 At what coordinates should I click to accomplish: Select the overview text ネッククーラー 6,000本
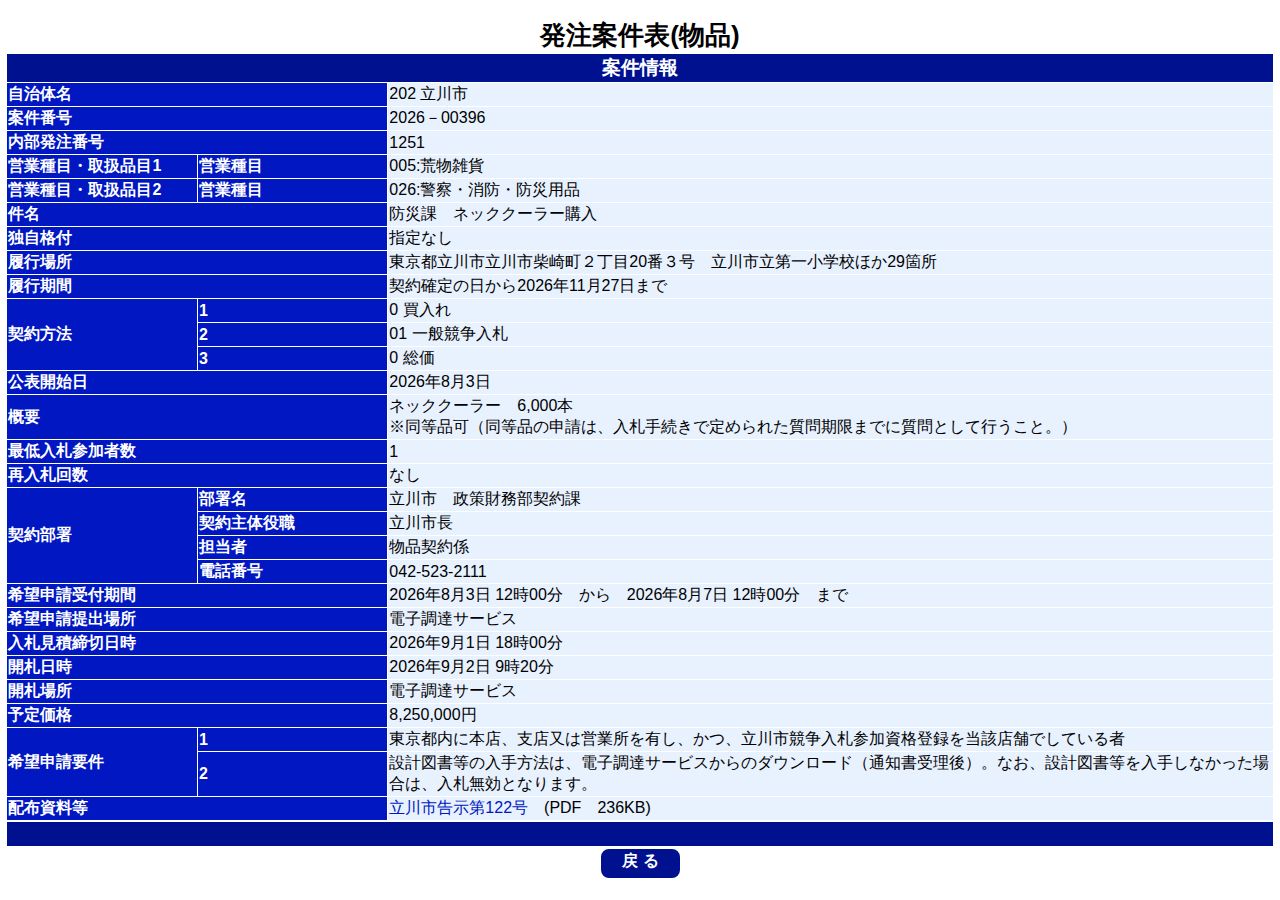[x=481, y=406]
